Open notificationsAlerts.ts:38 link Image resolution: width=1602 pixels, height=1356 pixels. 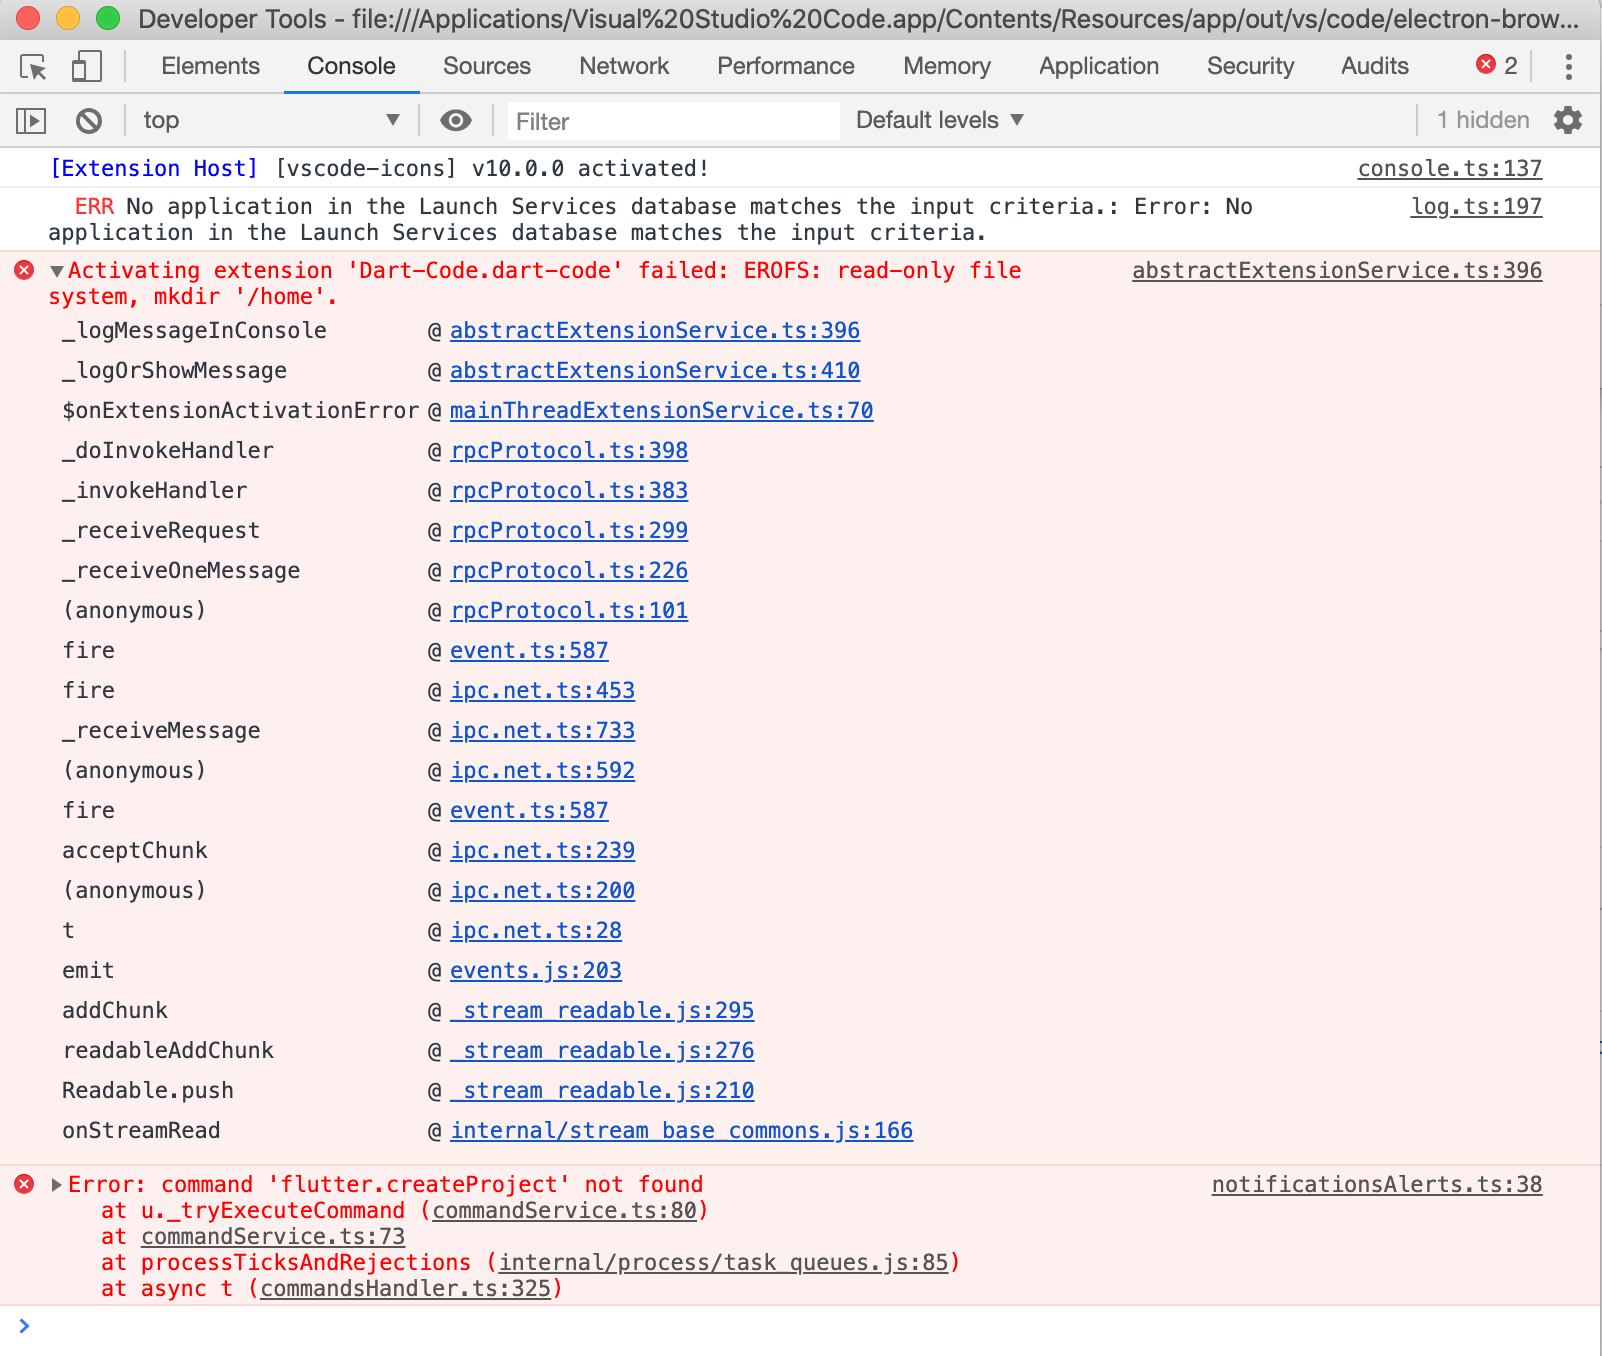click(1377, 1184)
